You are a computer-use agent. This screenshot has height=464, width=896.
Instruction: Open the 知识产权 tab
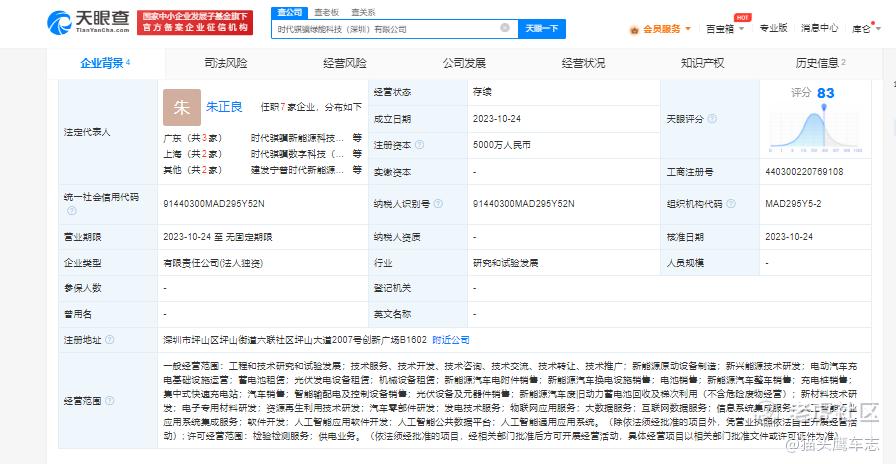[x=702, y=63]
